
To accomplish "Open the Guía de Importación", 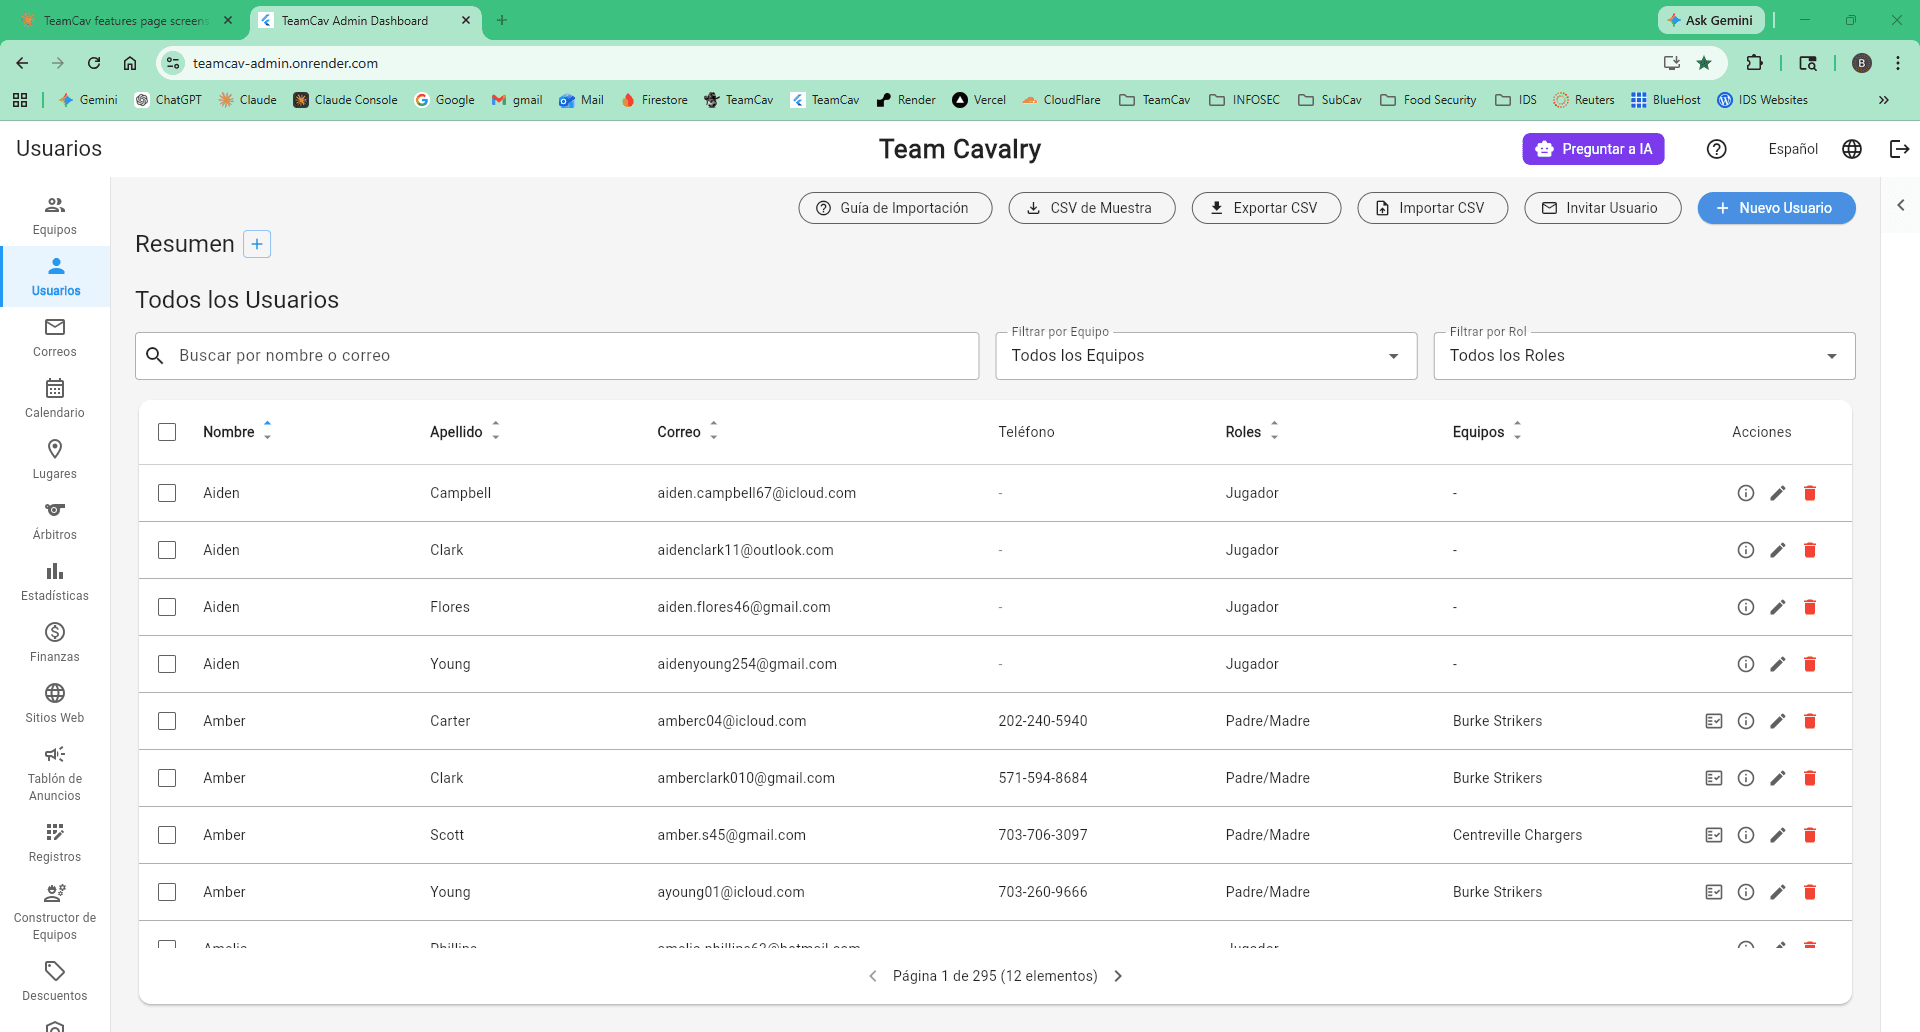I will [895, 208].
